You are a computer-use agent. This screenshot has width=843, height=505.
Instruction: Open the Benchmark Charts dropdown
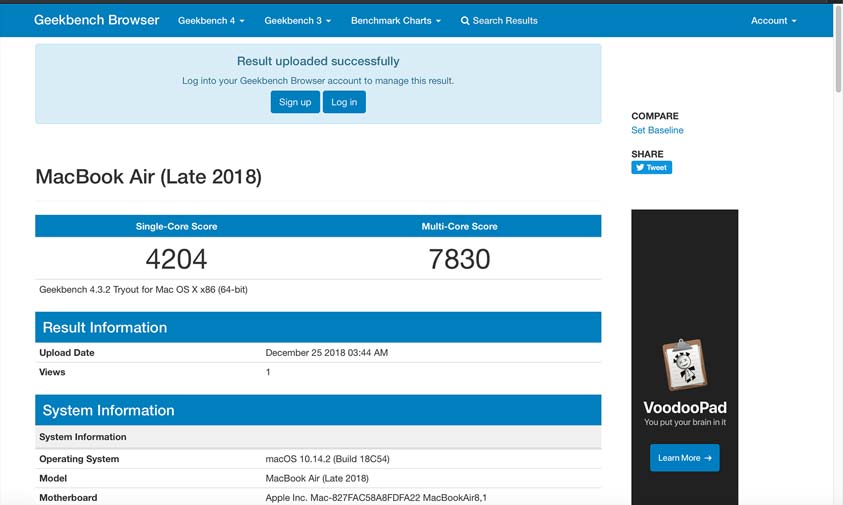pos(395,21)
